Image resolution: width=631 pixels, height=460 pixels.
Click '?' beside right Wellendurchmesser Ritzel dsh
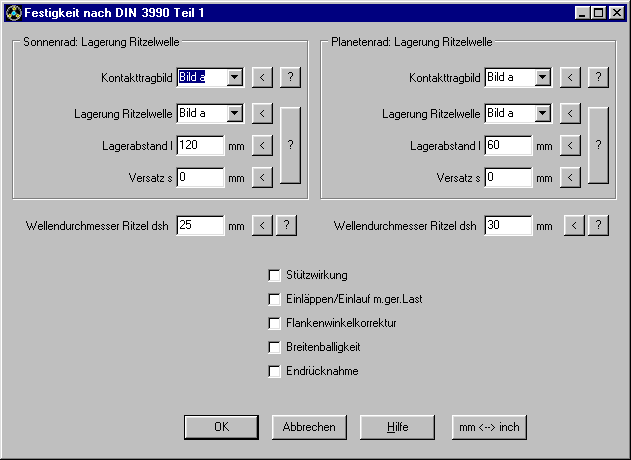(x=597, y=225)
